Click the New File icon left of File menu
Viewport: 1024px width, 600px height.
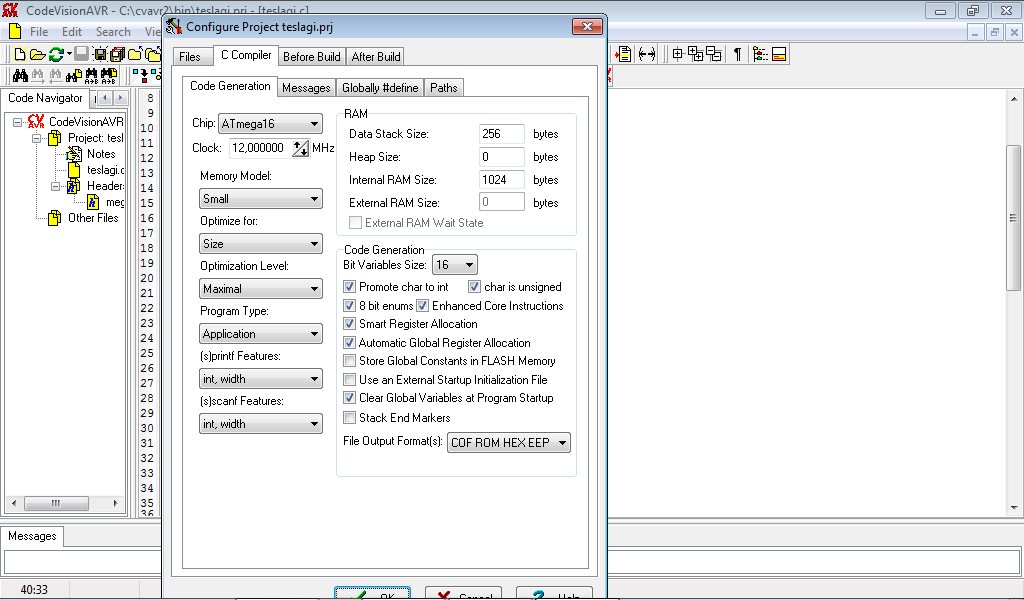[14, 31]
